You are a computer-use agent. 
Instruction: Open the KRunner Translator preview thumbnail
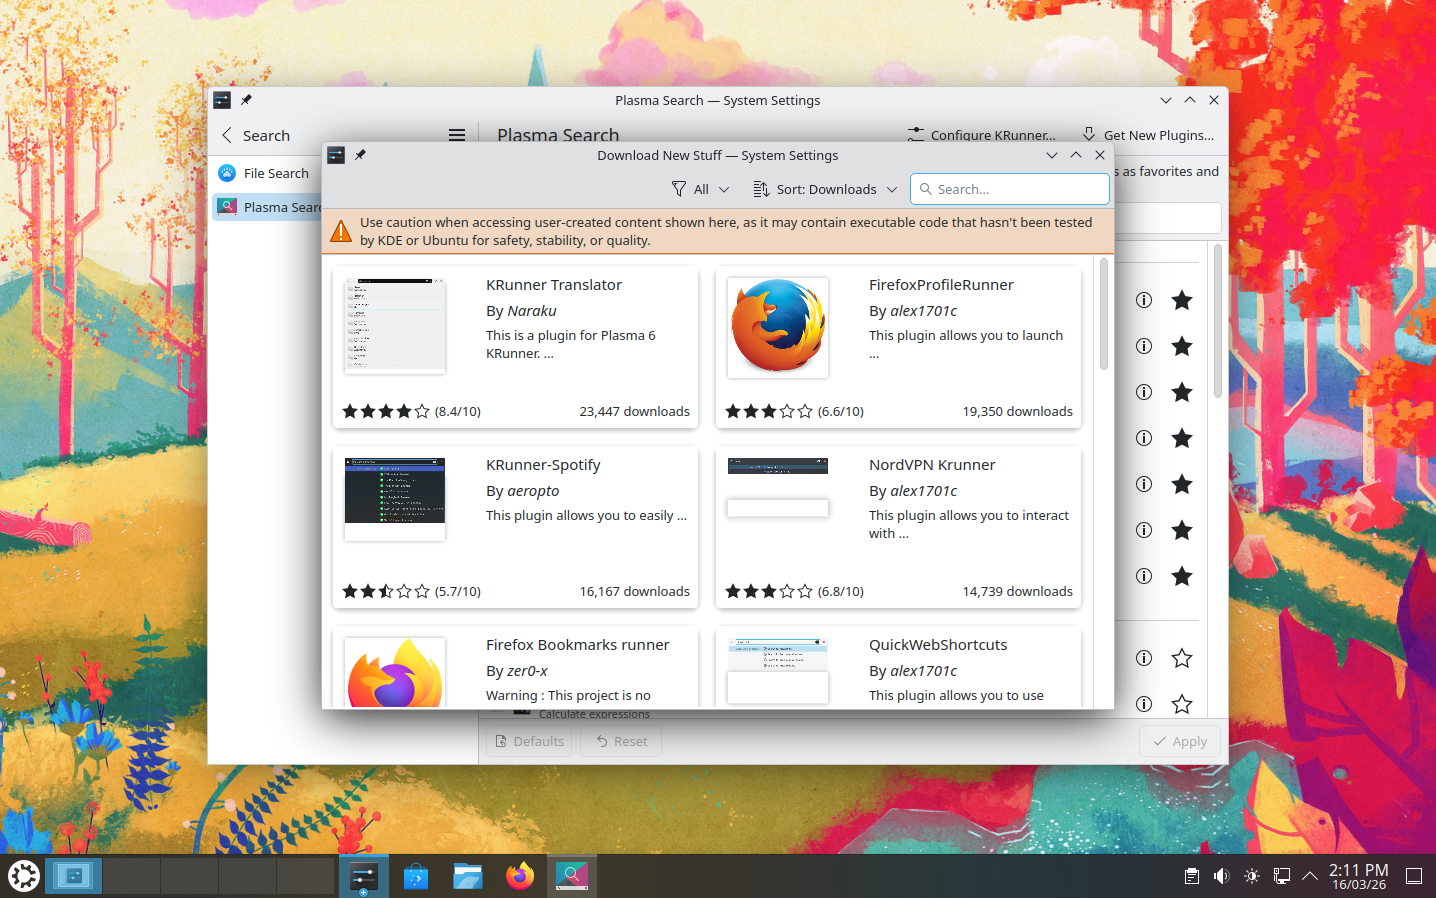(395, 326)
